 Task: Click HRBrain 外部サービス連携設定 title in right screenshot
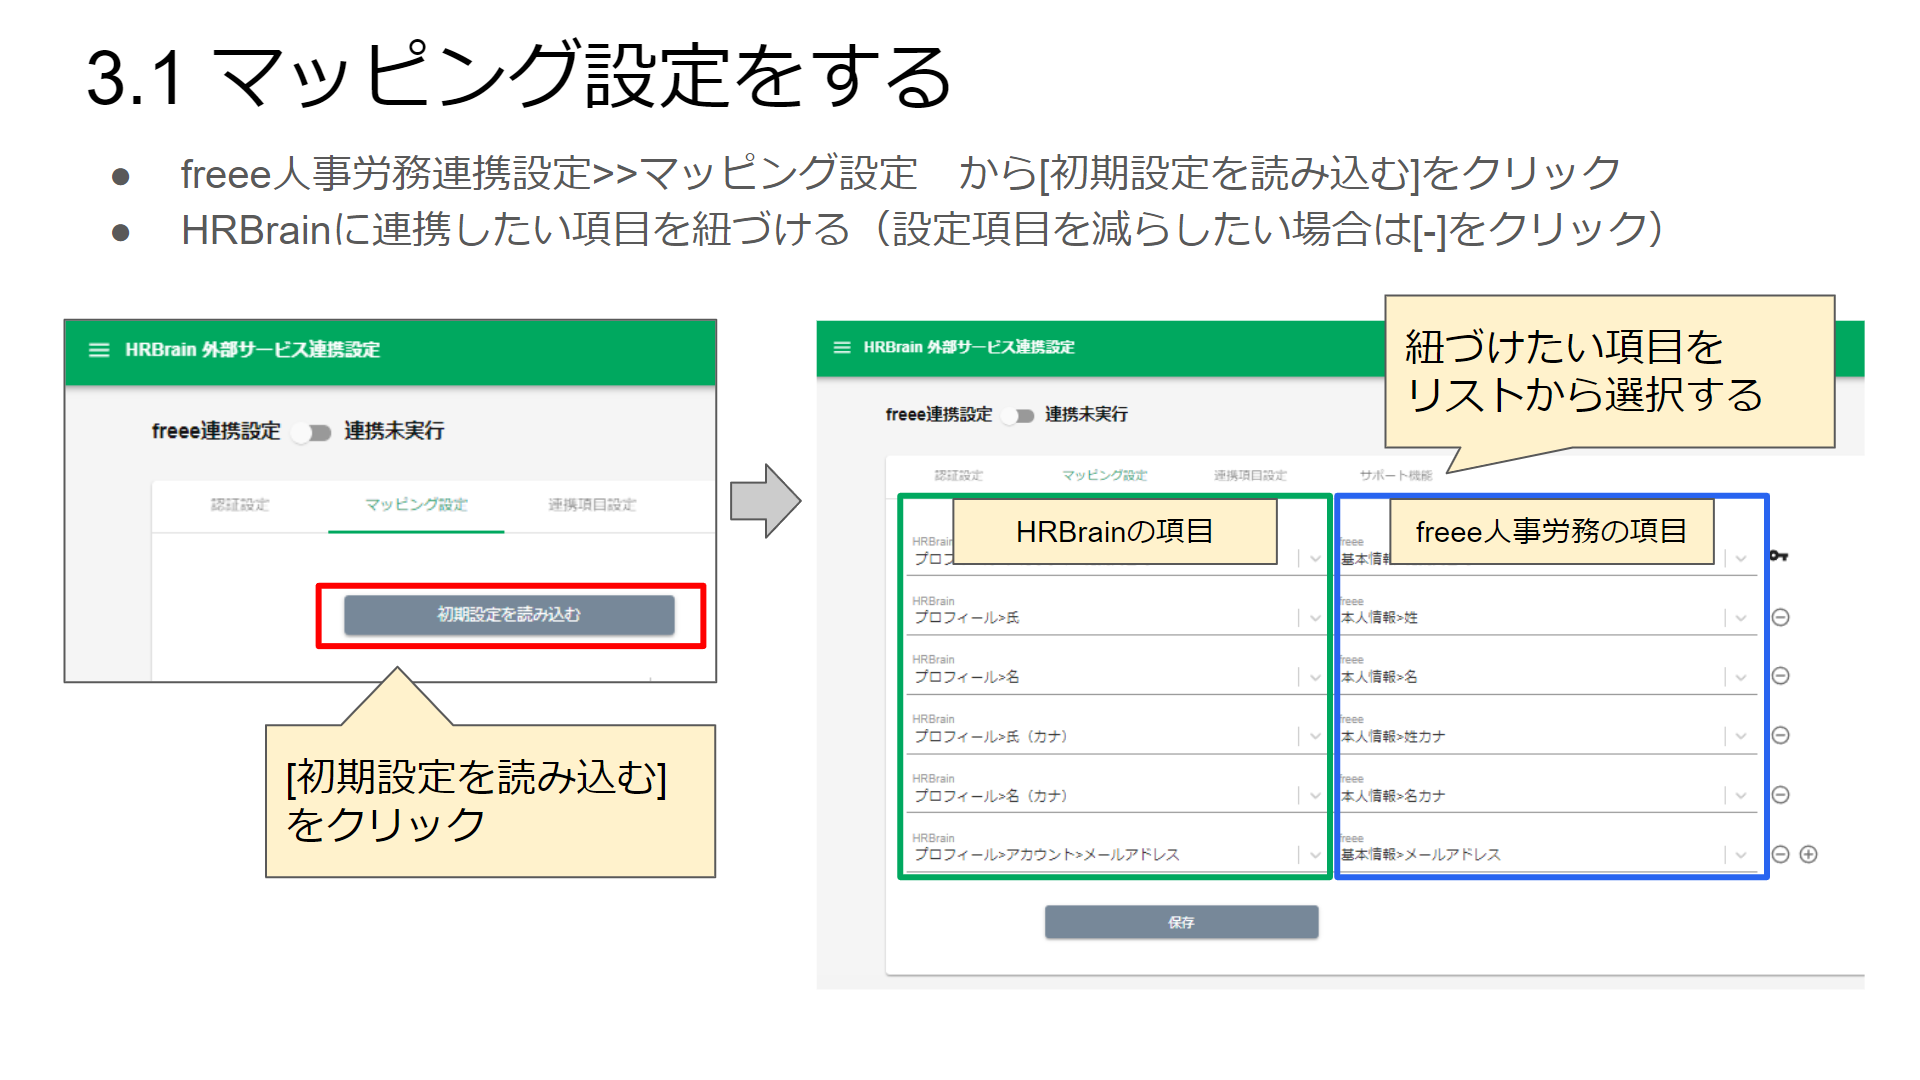tap(969, 347)
